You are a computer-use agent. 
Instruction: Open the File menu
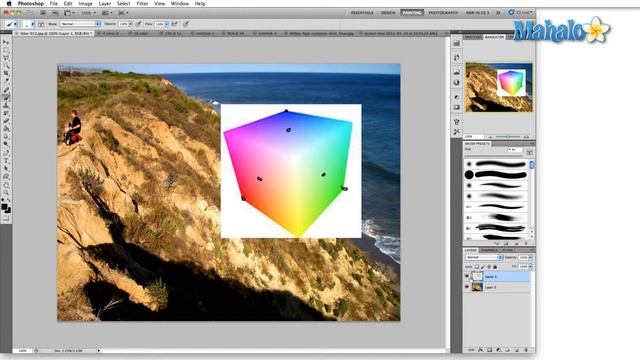point(53,4)
